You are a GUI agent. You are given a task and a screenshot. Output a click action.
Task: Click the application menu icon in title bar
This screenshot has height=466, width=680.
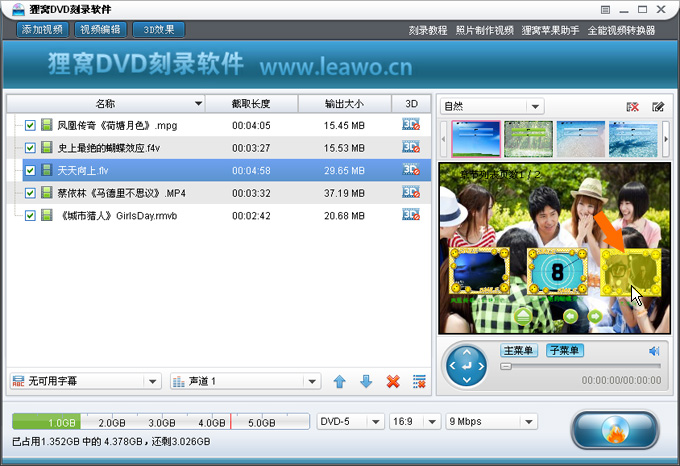(x=606, y=10)
